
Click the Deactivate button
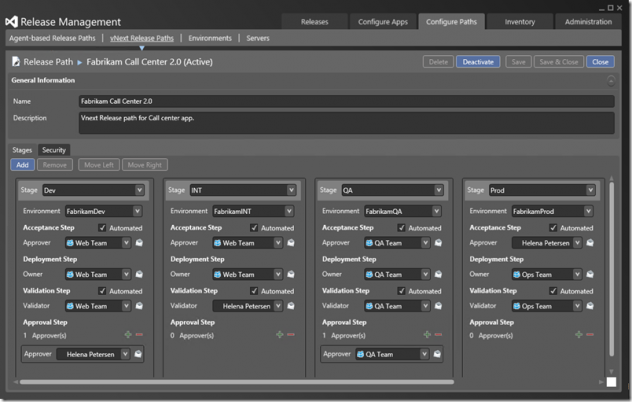pyautogui.click(x=478, y=61)
